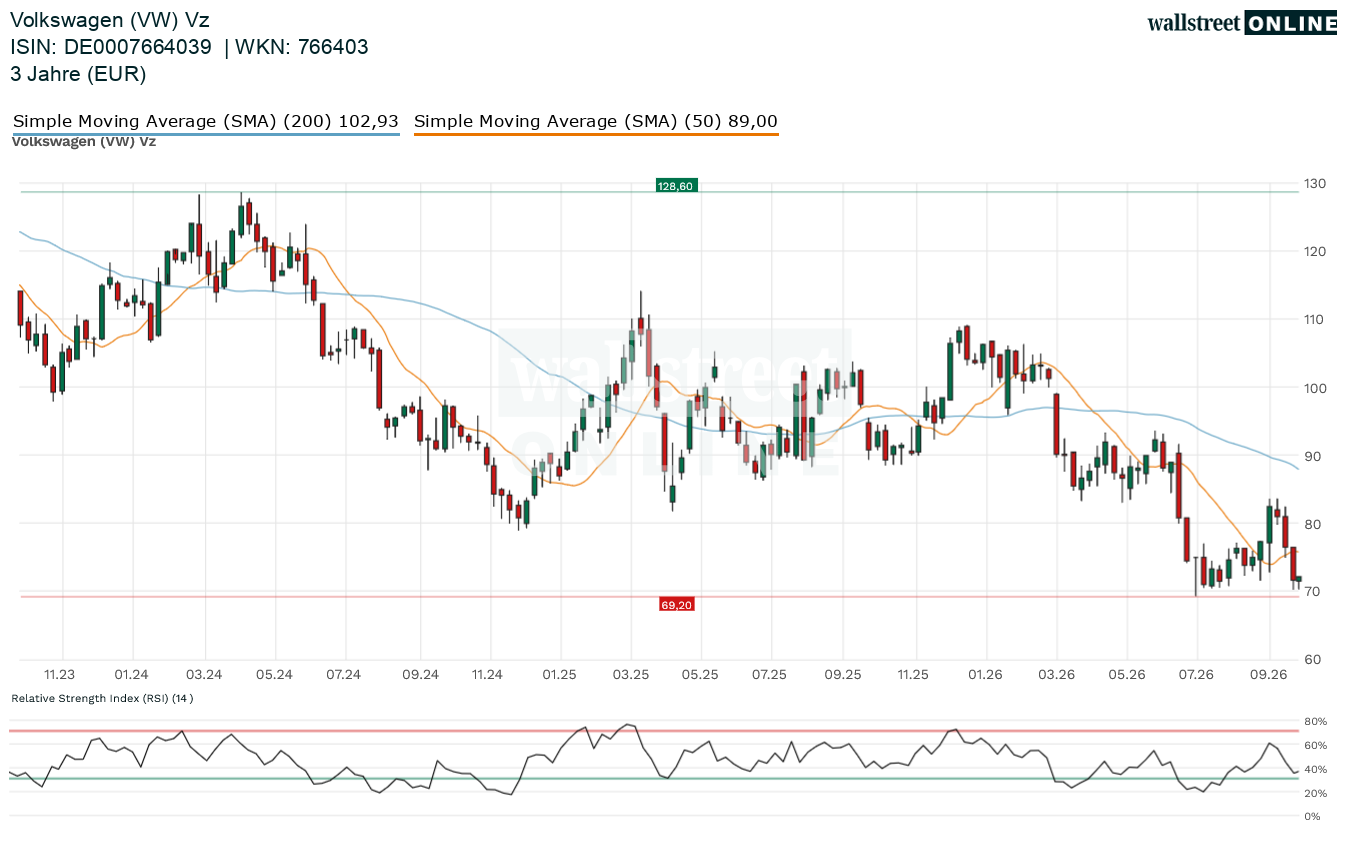Click the 120 price axis label
Screen dimensions: 1349x843
pos(1314,252)
